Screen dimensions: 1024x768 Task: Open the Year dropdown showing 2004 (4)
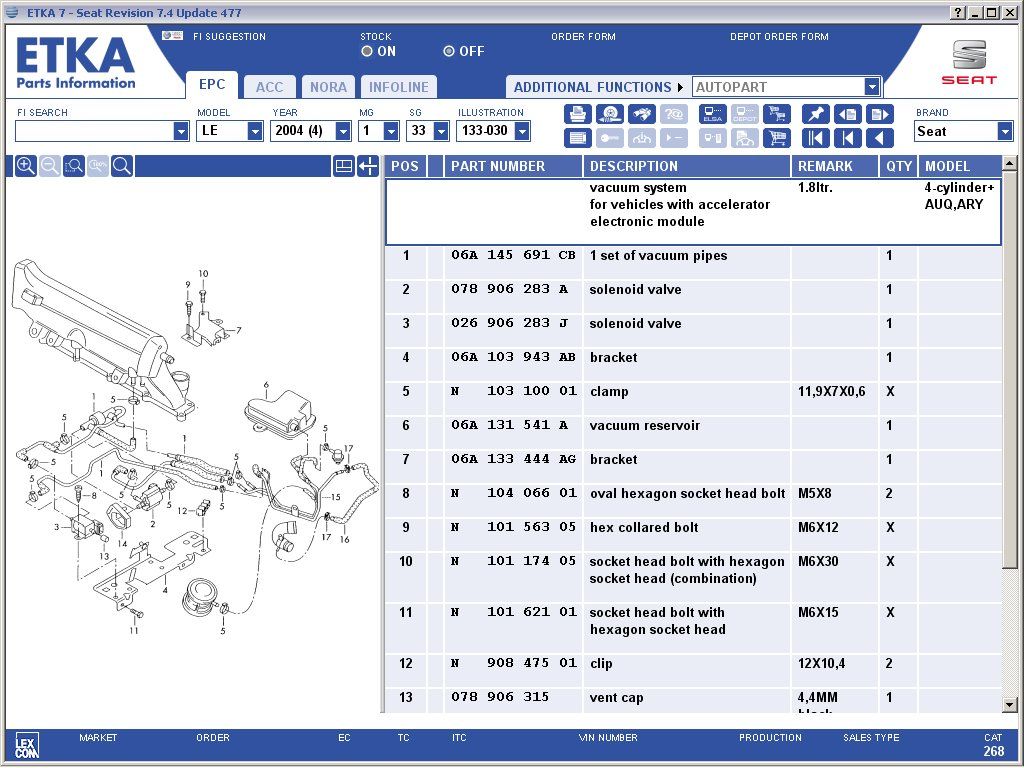(x=343, y=131)
